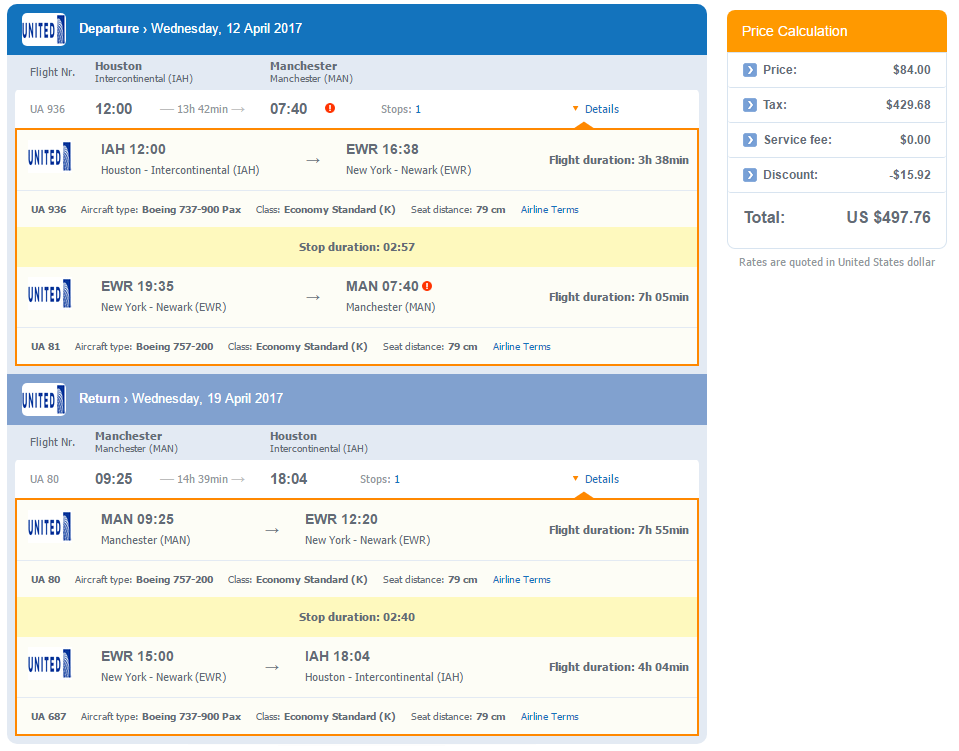Image resolution: width=959 pixels, height=751 pixels.
Task: Click the red alert icon next to MAN 07:40
Action: click(x=427, y=286)
